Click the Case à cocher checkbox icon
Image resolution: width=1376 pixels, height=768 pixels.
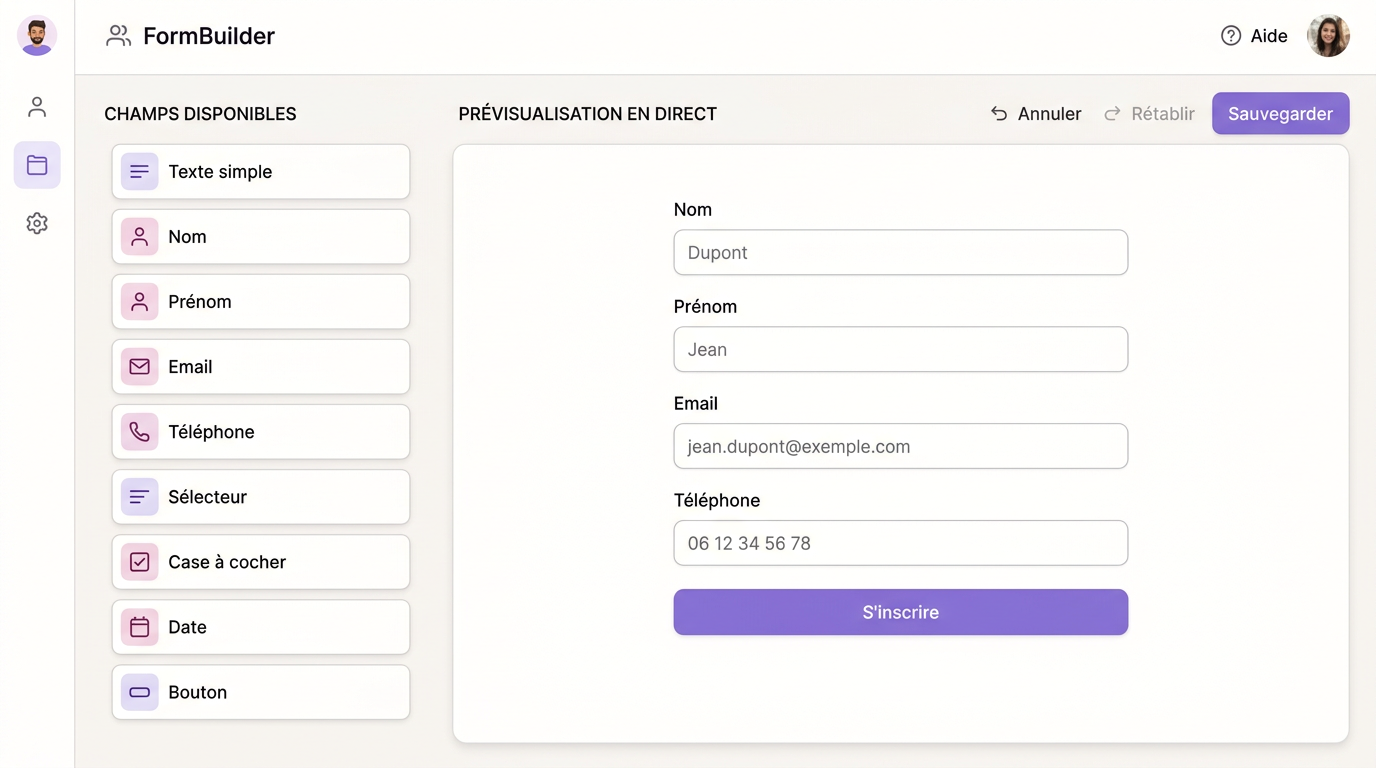(x=140, y=562)
